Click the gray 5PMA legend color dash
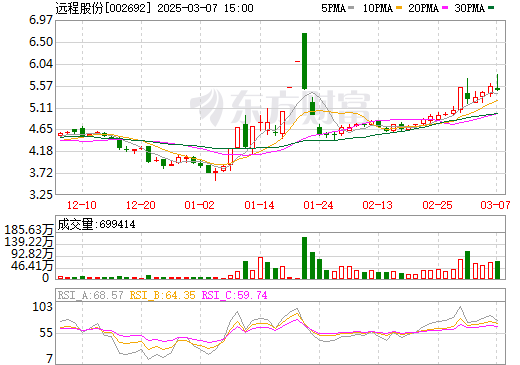This screenshot has height=365, width=520. 351,8
